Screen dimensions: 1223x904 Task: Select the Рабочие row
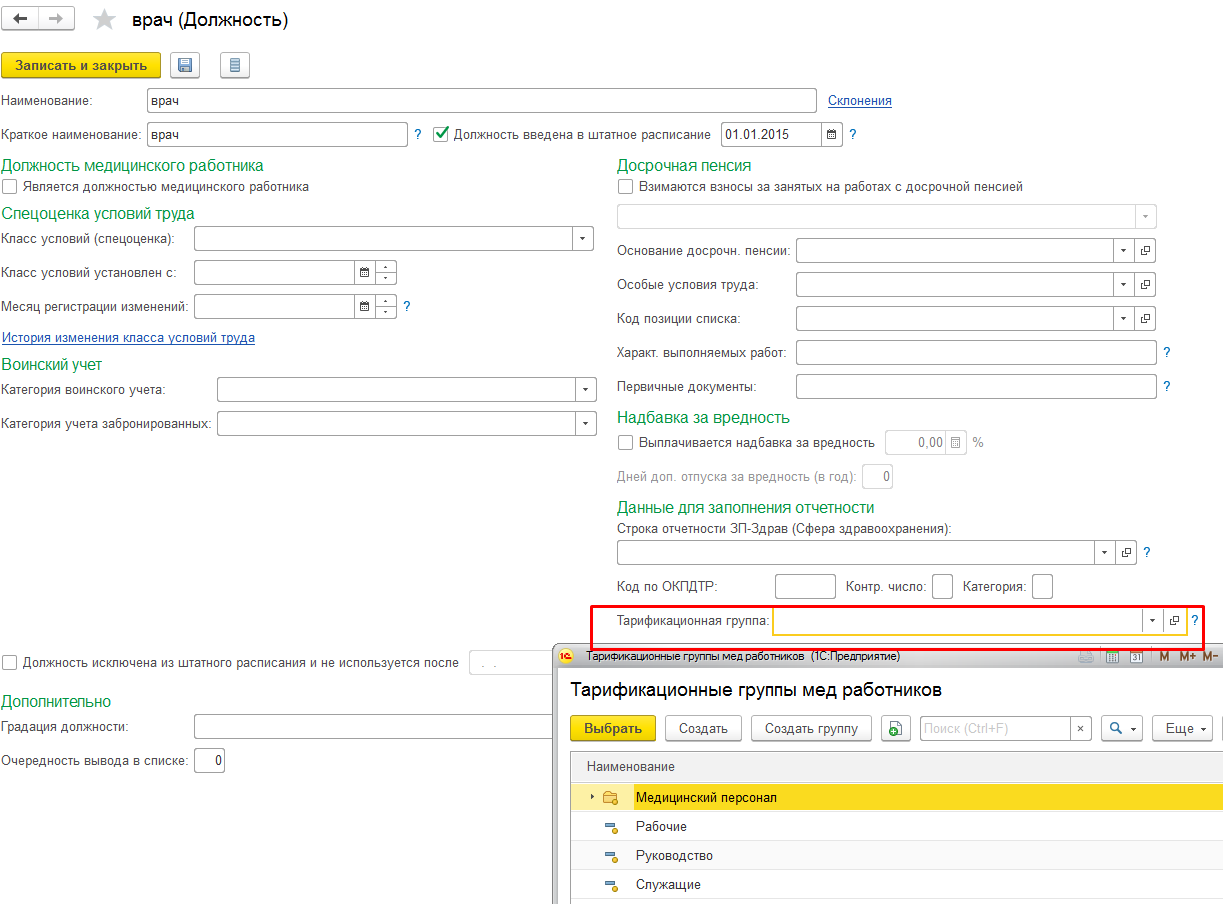pos(896,827)
